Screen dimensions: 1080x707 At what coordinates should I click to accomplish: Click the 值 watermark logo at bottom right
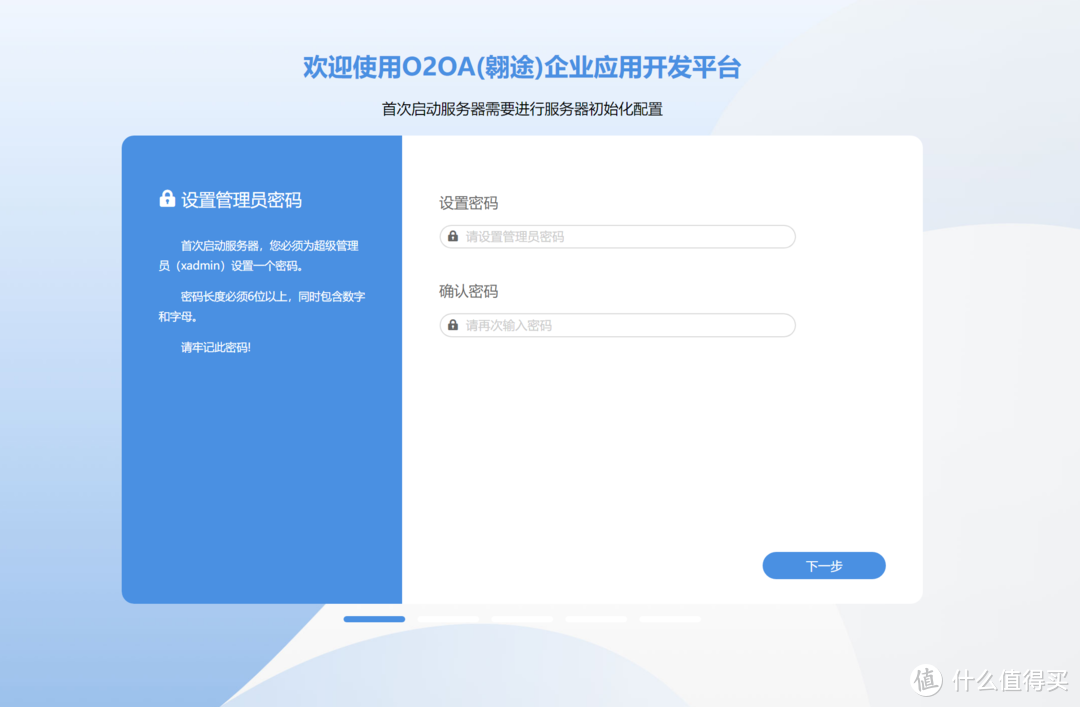925,679
